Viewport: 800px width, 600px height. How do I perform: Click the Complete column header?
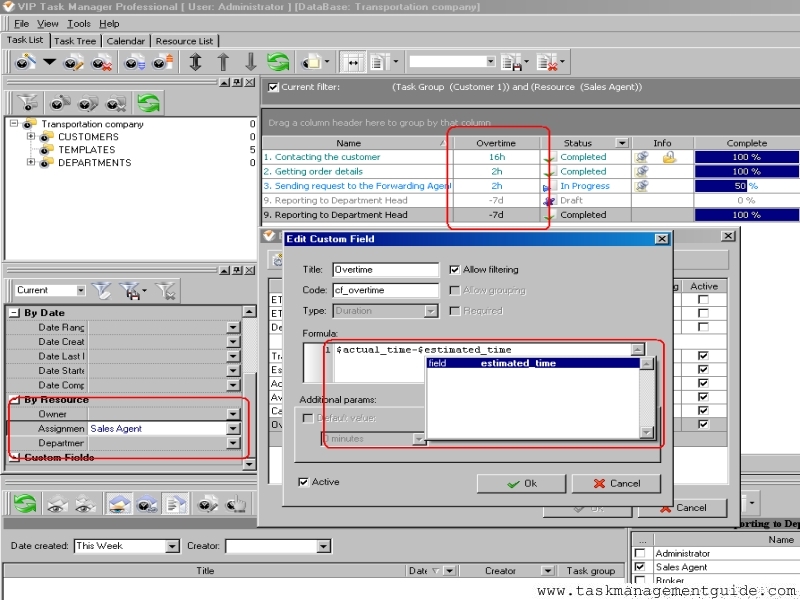746,143
